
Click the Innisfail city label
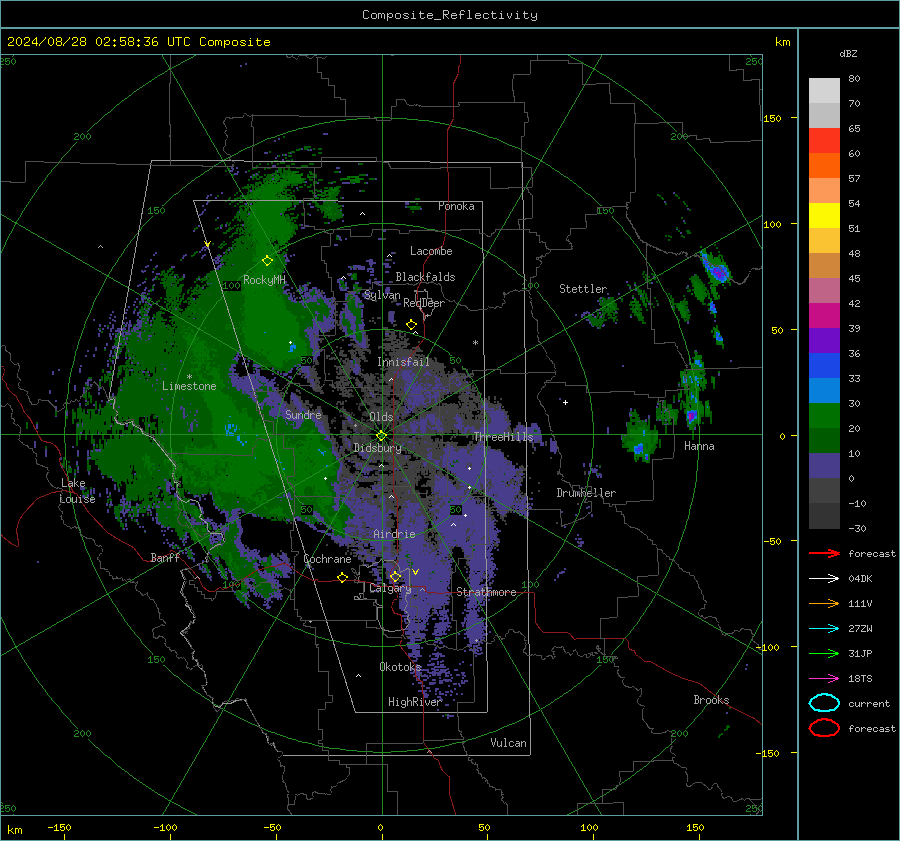403,362
